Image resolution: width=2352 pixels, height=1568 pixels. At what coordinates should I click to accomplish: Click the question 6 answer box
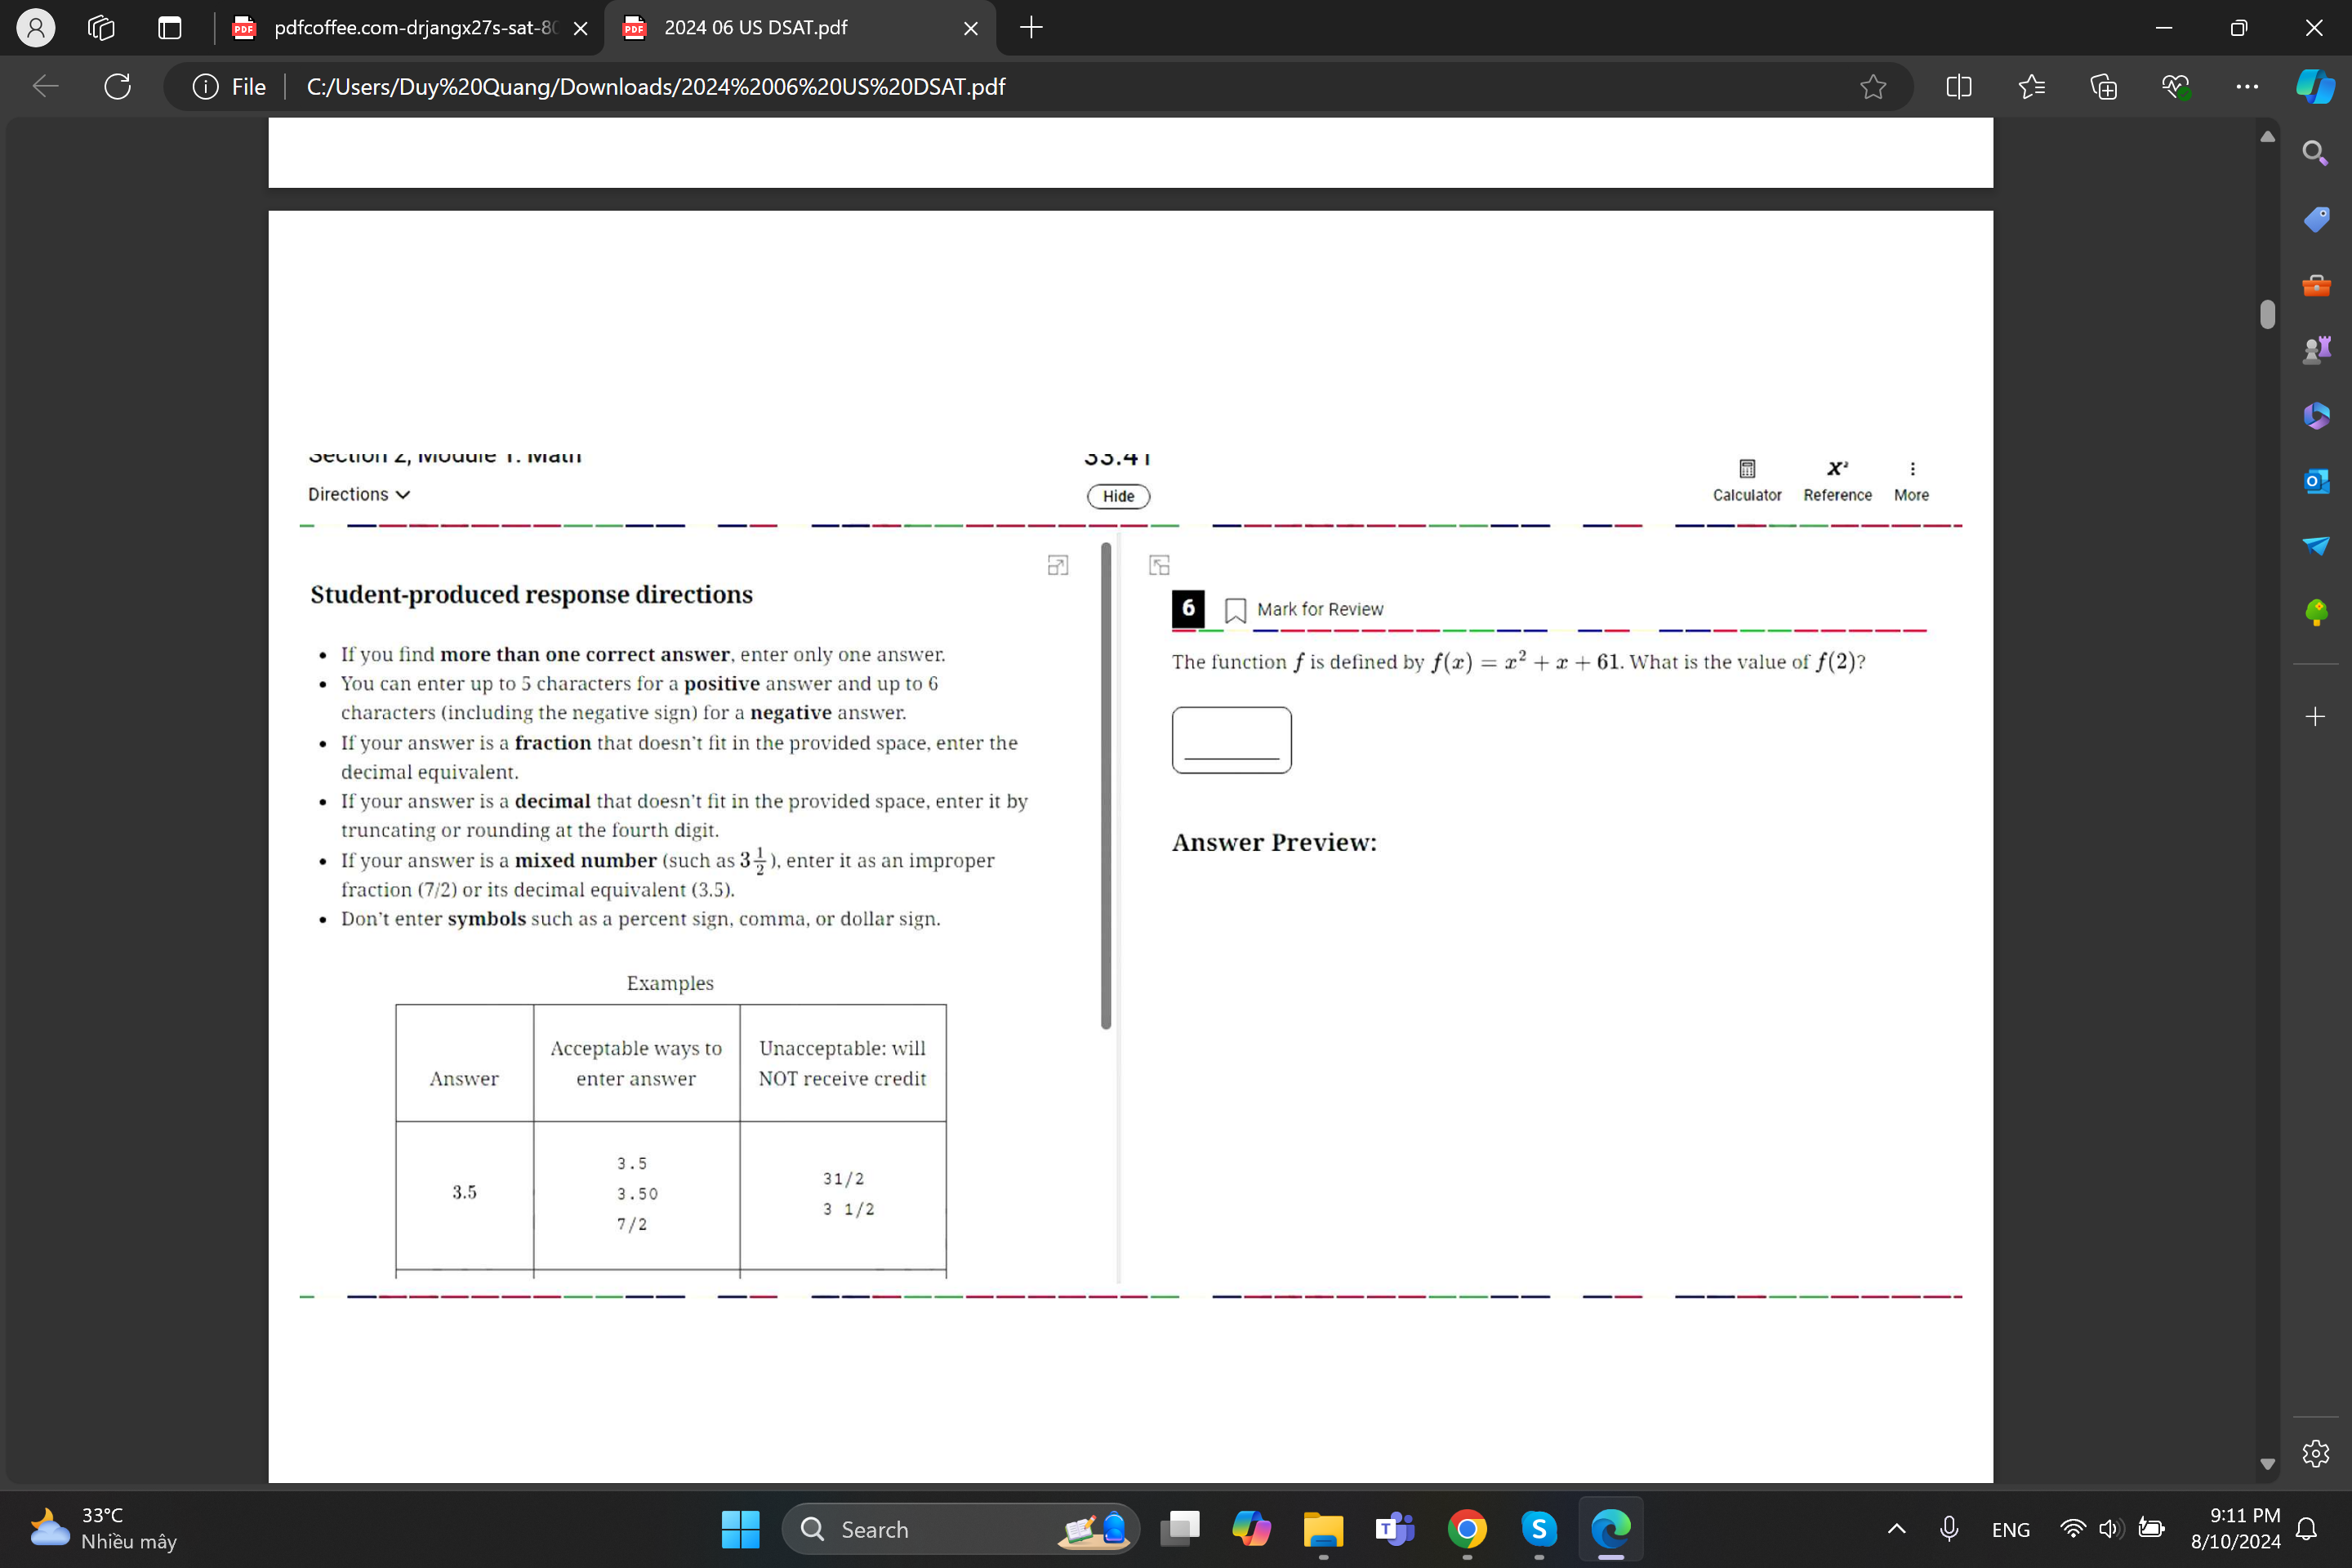click(1231, 740)
